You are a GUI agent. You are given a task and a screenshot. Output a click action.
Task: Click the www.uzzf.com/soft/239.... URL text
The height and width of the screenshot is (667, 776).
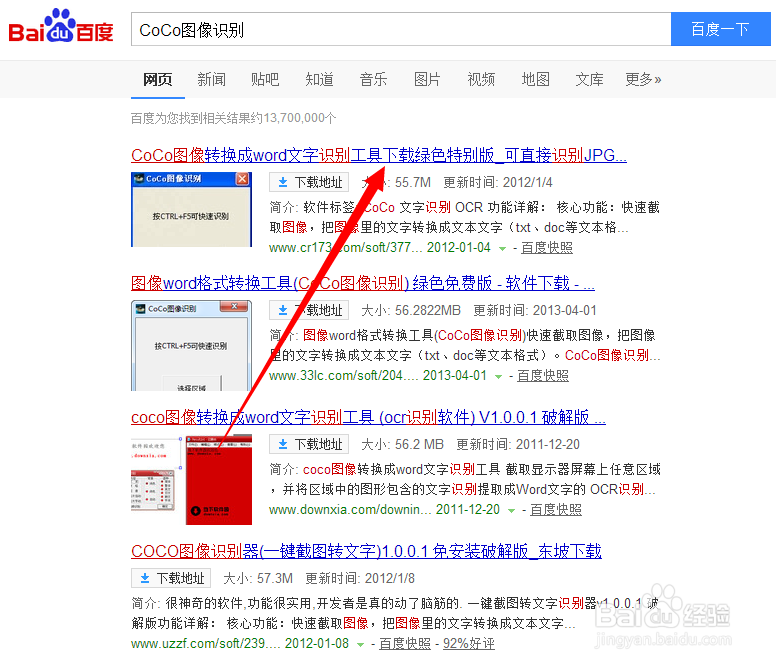pos(206,644)
